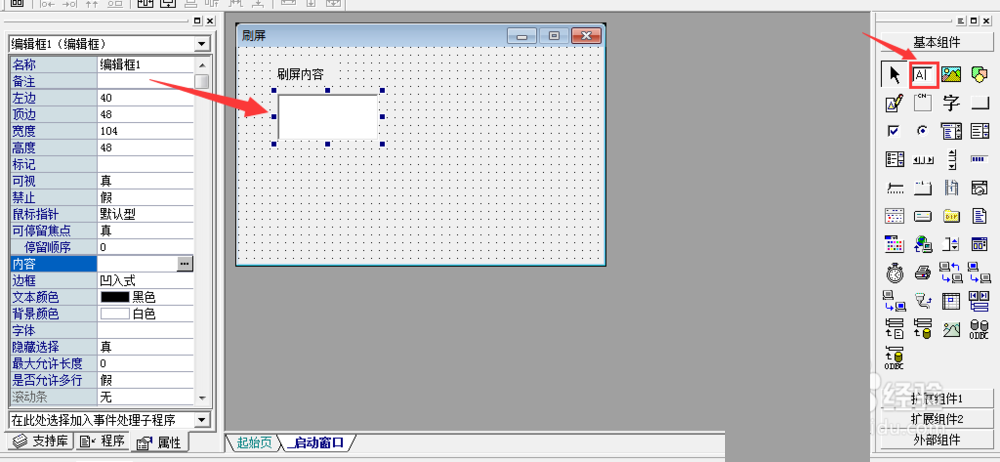The height and width of the screenshot is (462, 1000).
Task: Switch to the 属性 tab
Action: click(x=160, y=442)
